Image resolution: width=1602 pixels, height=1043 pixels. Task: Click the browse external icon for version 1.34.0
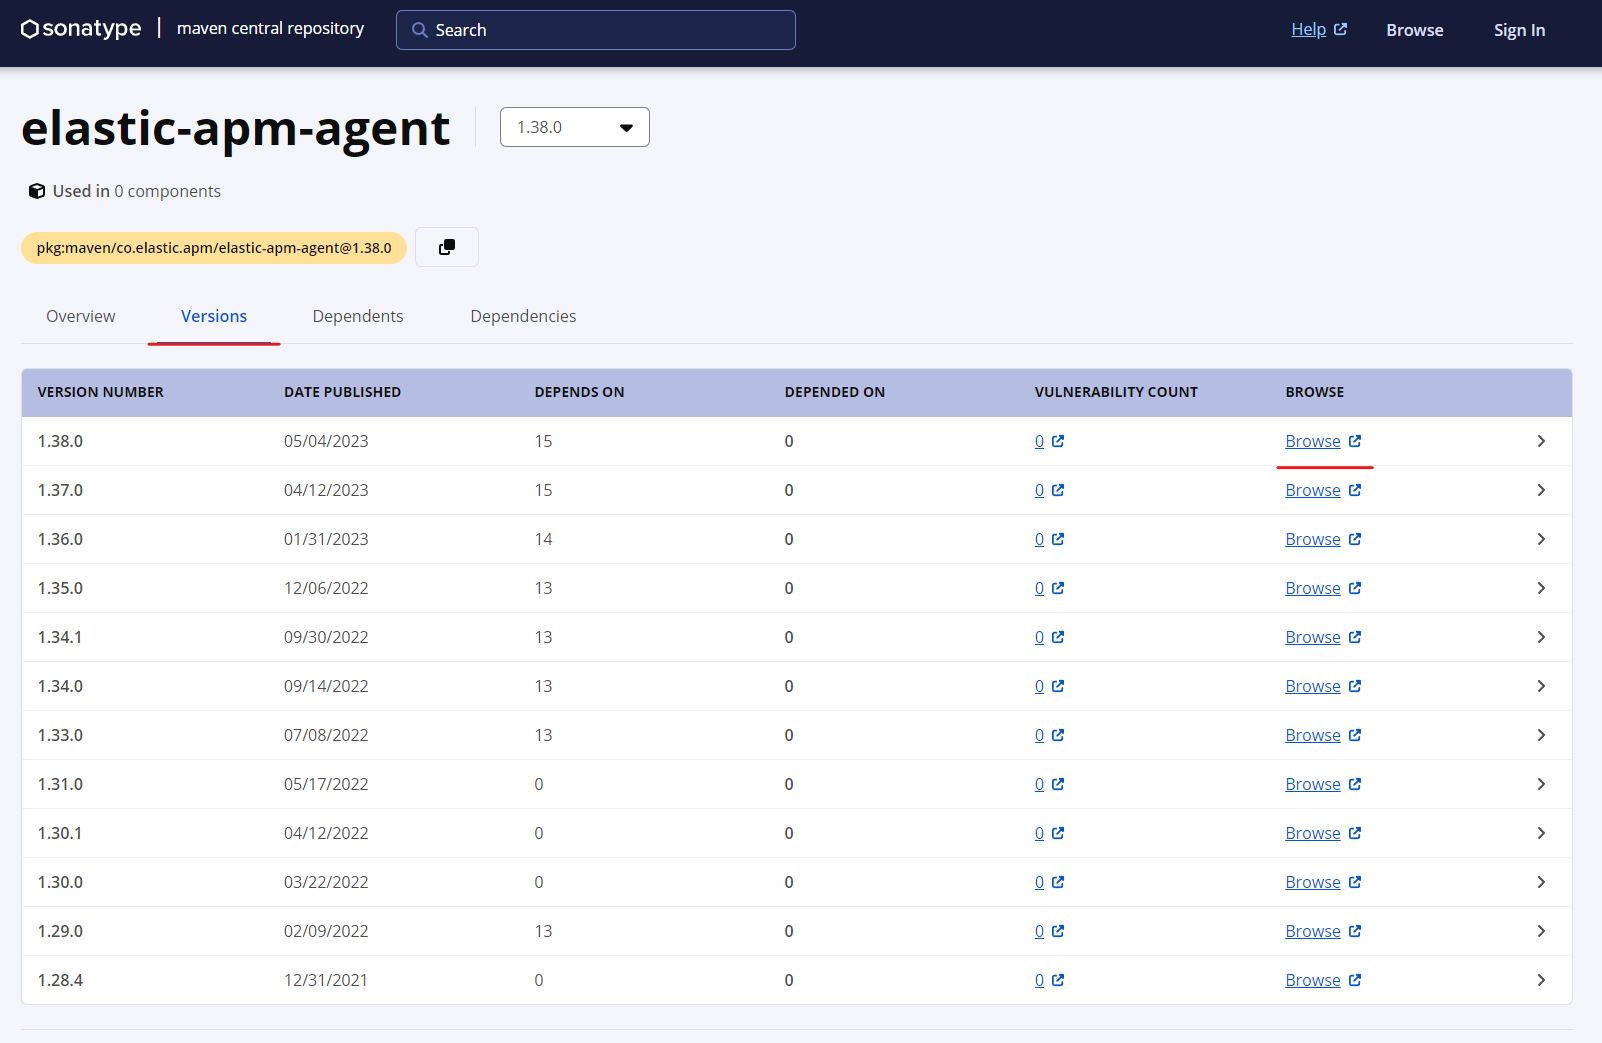pos(1355,686)
